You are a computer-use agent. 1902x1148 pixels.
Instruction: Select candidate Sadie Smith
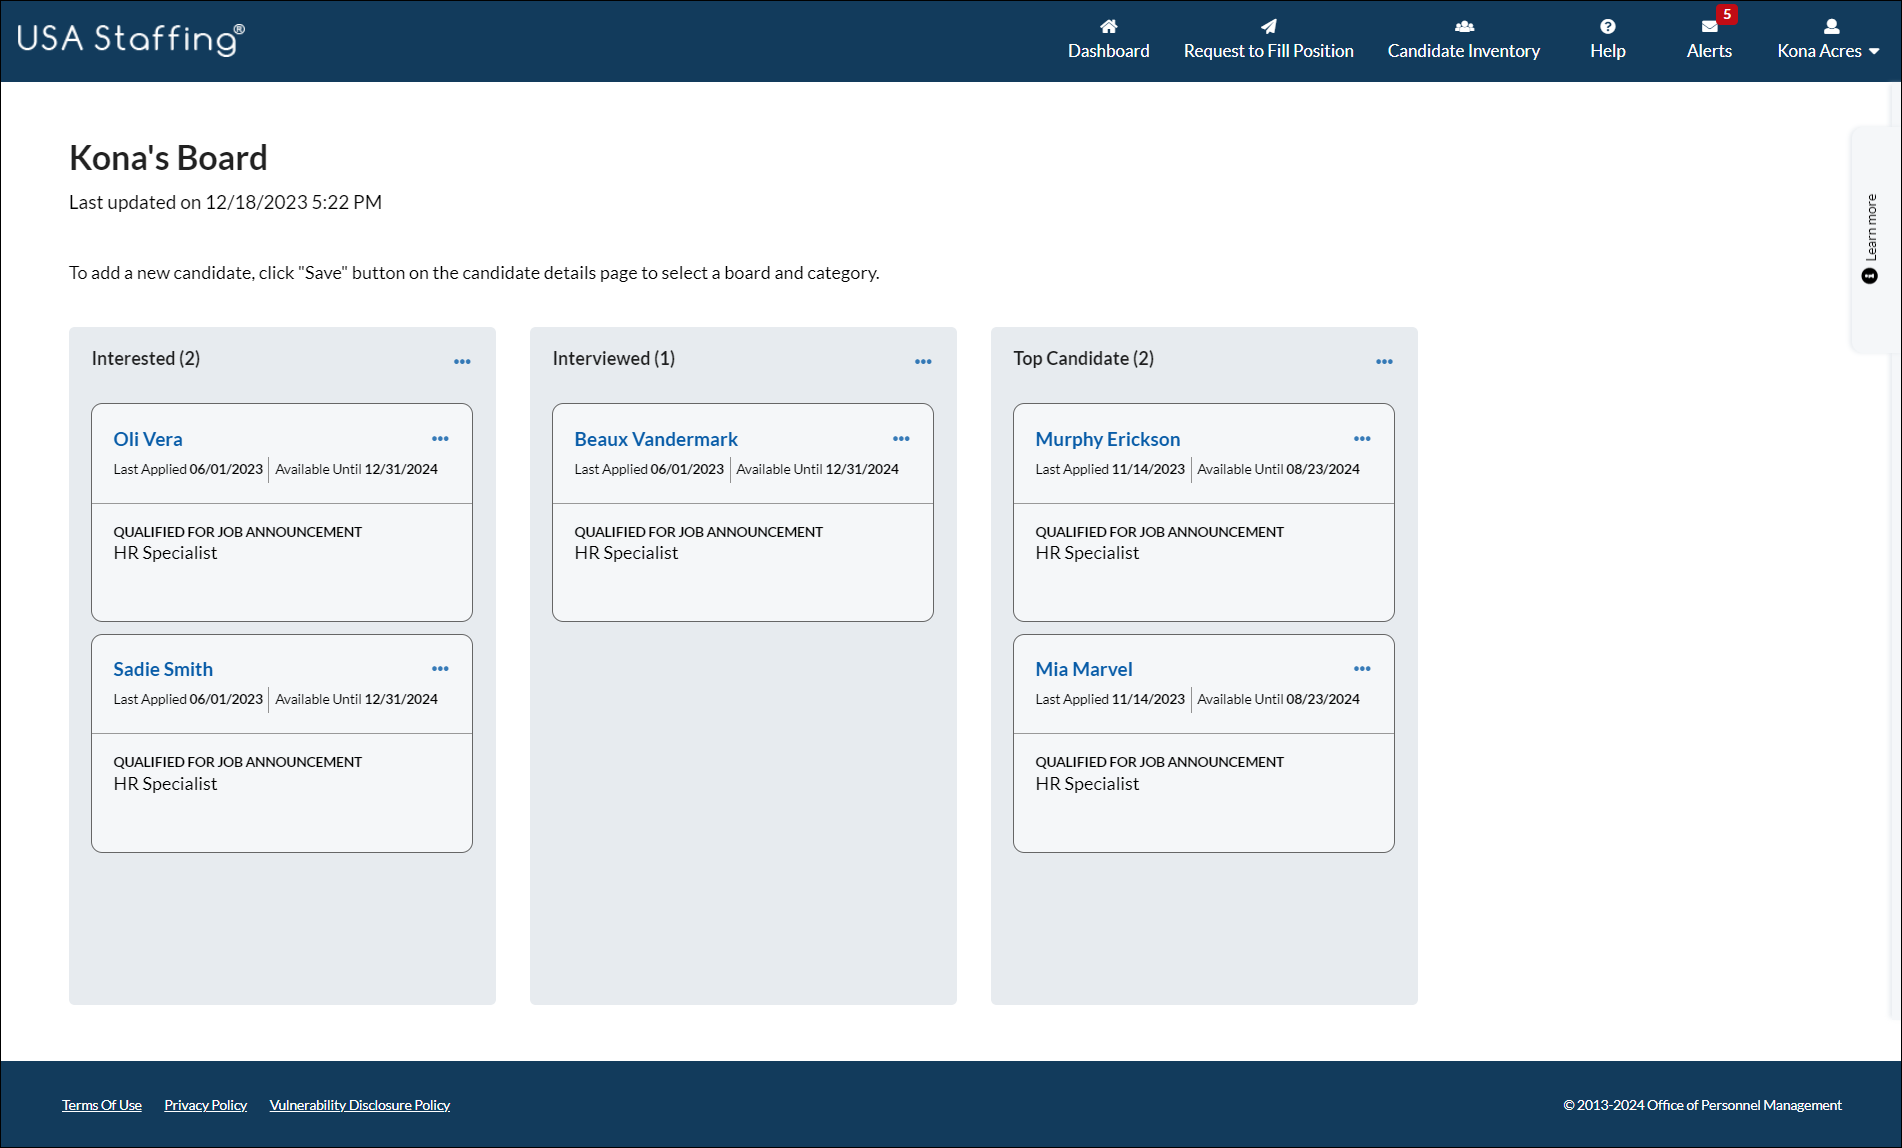[x=162, y=668]
